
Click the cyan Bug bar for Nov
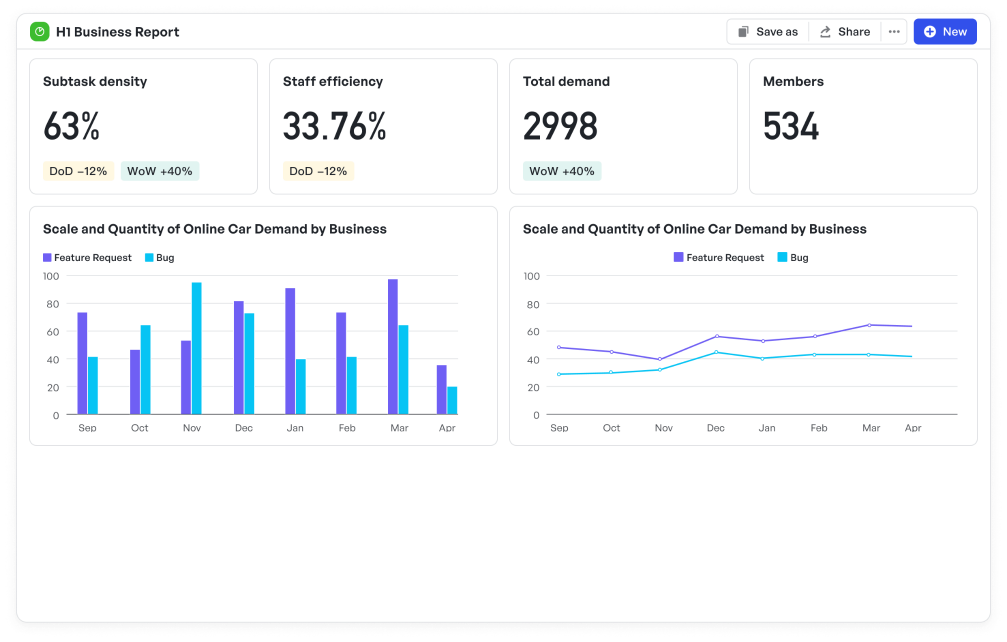pyautogui.click(x=197, y=348)
